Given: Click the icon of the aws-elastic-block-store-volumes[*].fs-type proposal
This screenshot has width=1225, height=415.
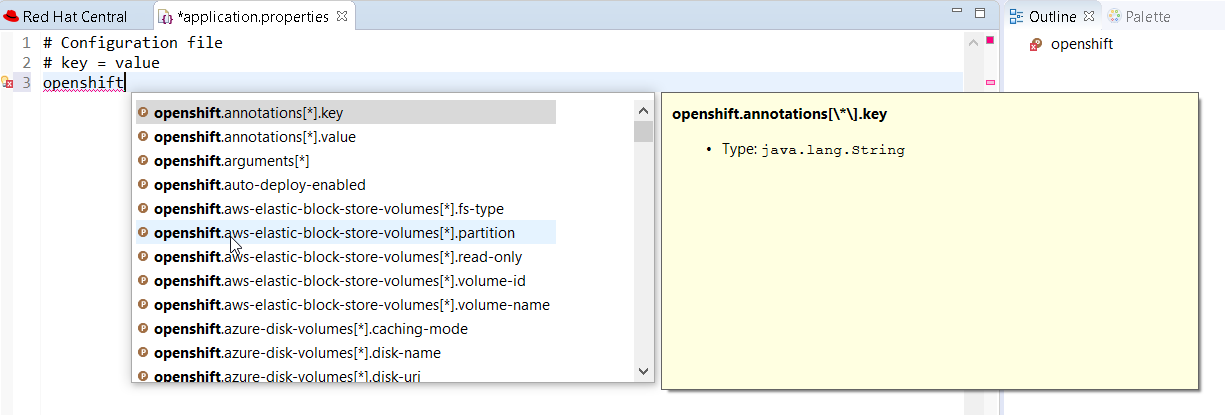Looking at the screenshot, I should [x=143, y=209].
